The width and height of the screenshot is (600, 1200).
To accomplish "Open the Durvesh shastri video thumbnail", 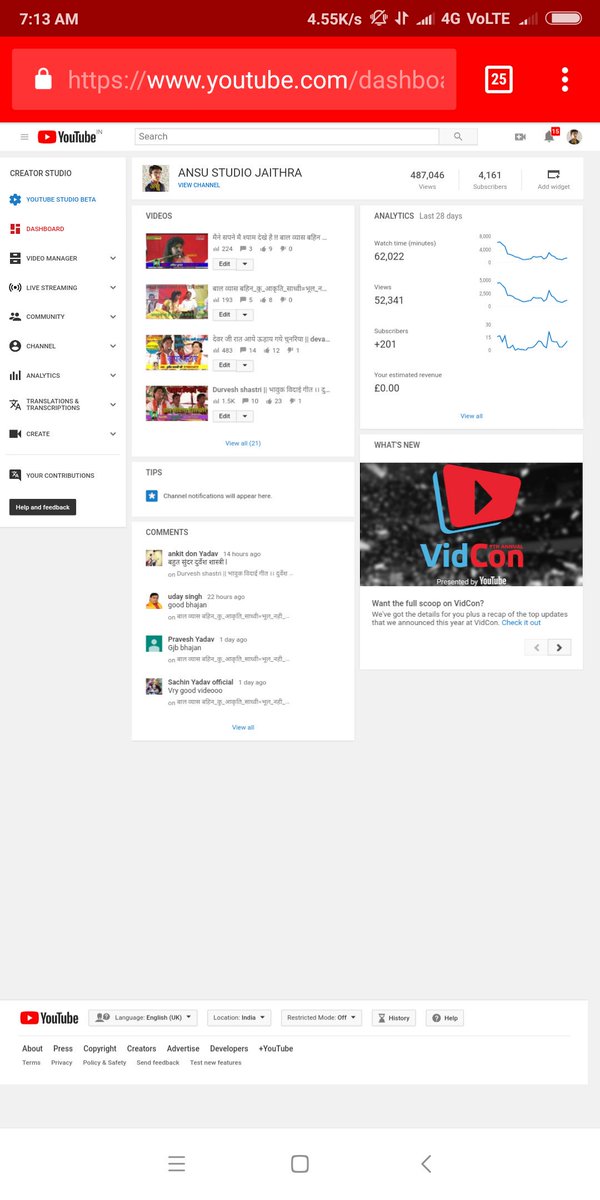I will (x=177, y=403).
